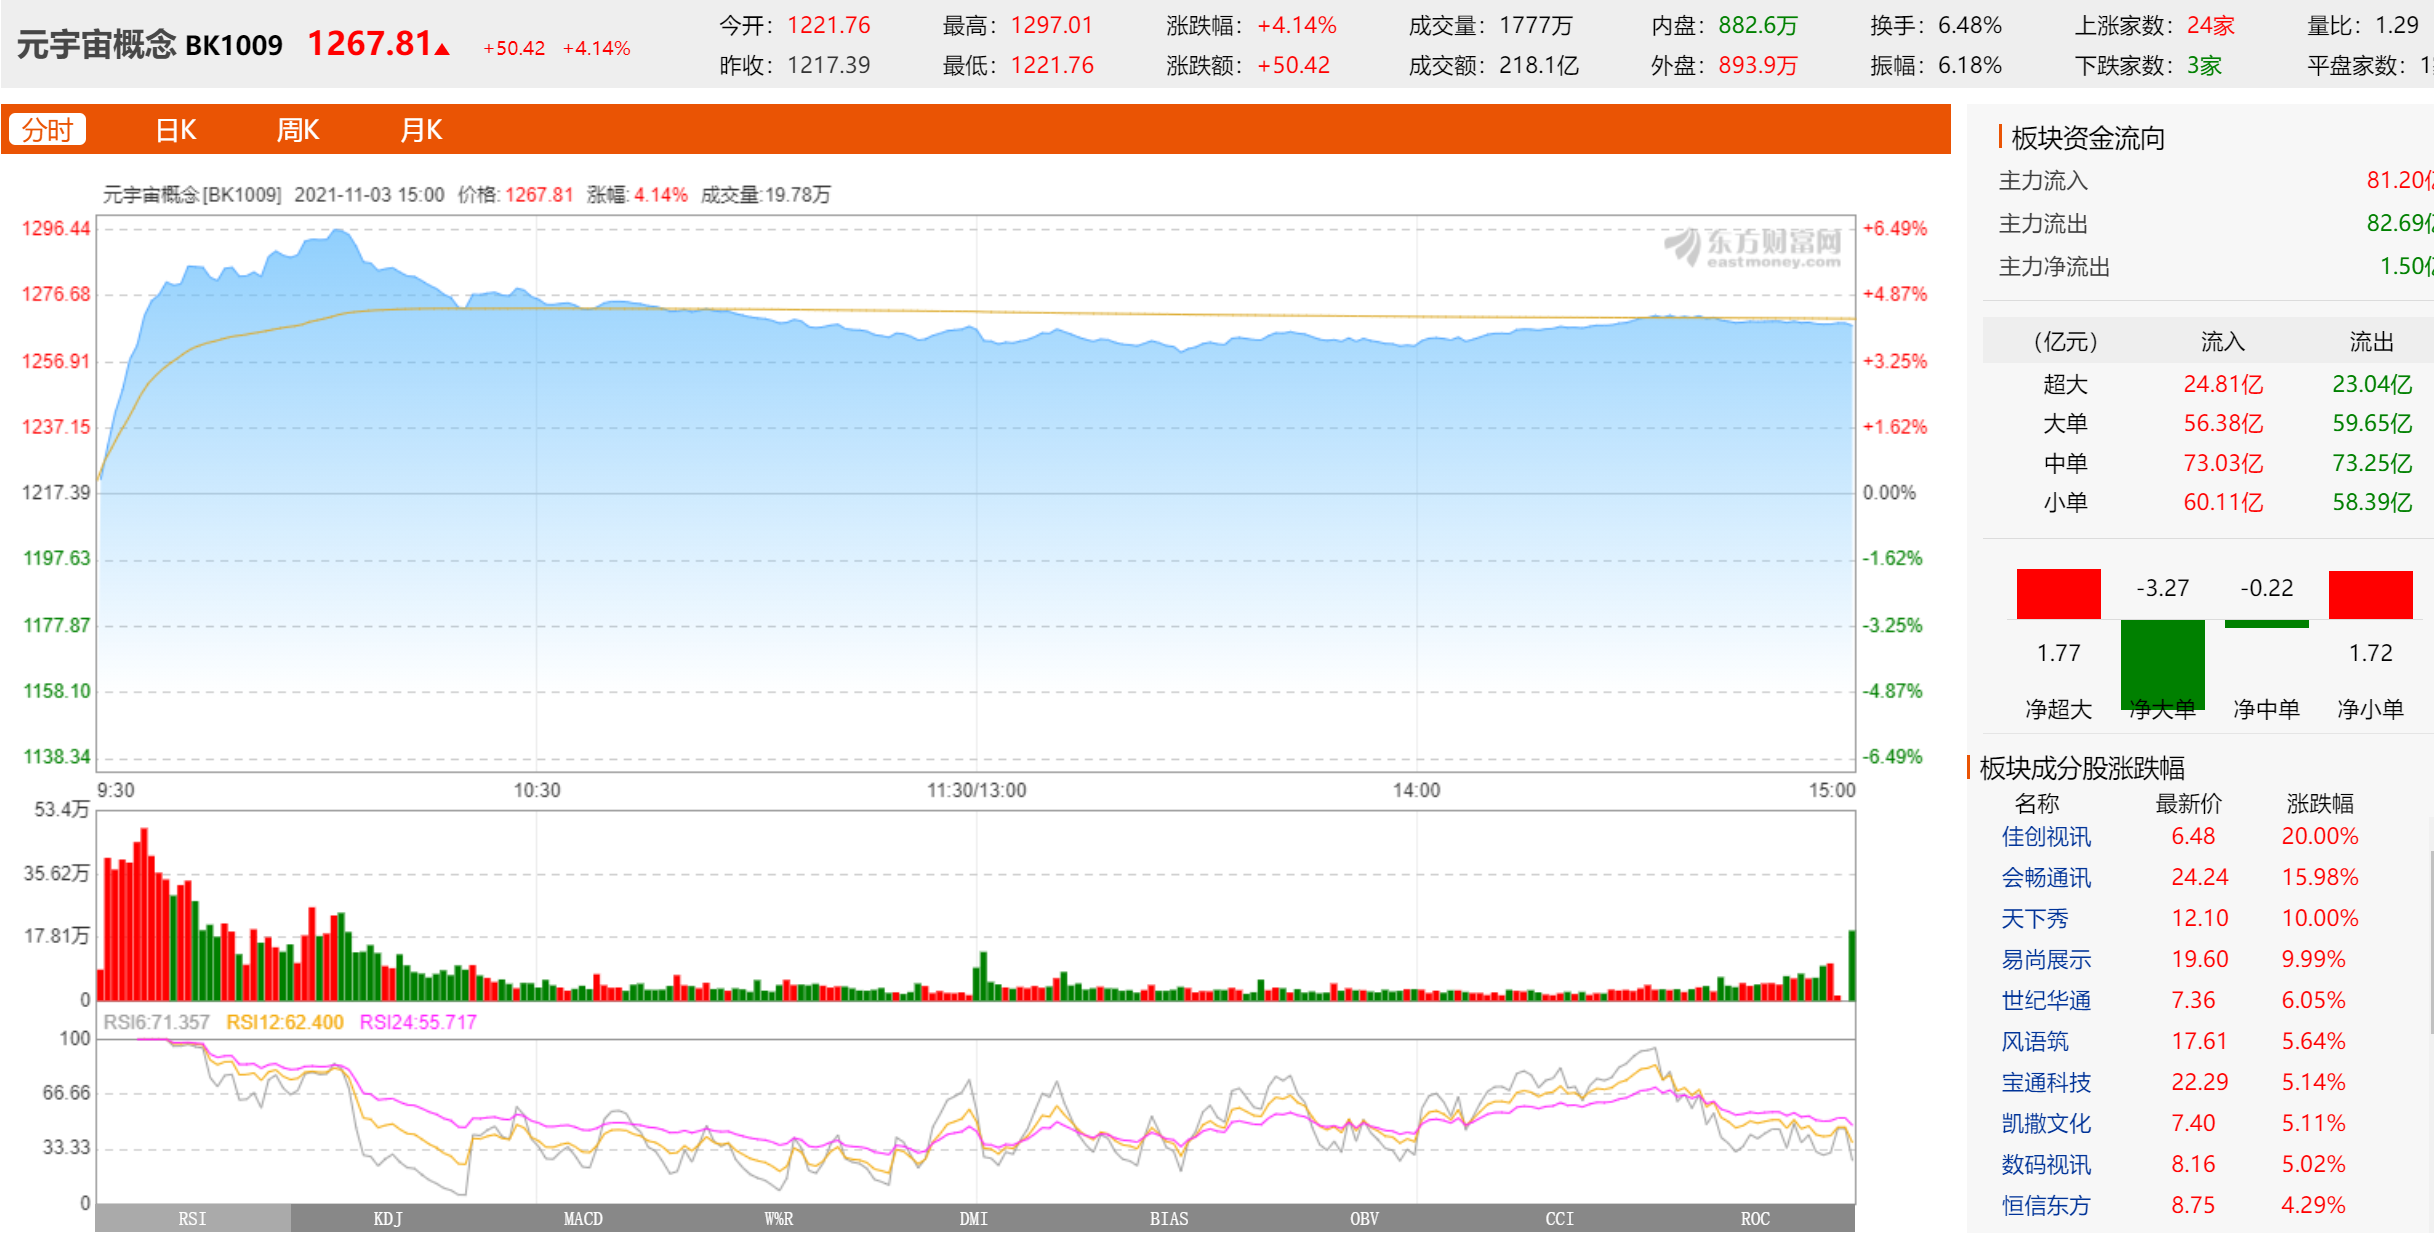Select the ROC indicator tab
Screen dimensions: 2434x1233
1755,1218
